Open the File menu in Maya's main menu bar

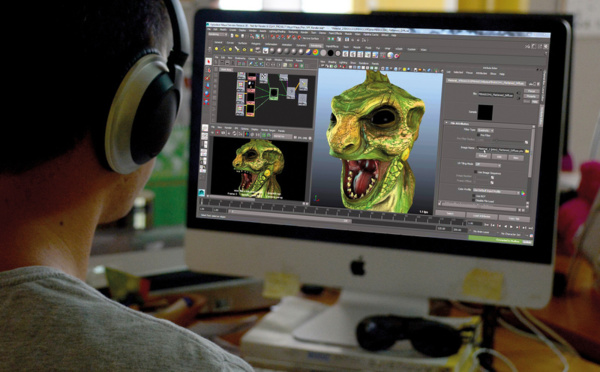[x=209, y=29]
